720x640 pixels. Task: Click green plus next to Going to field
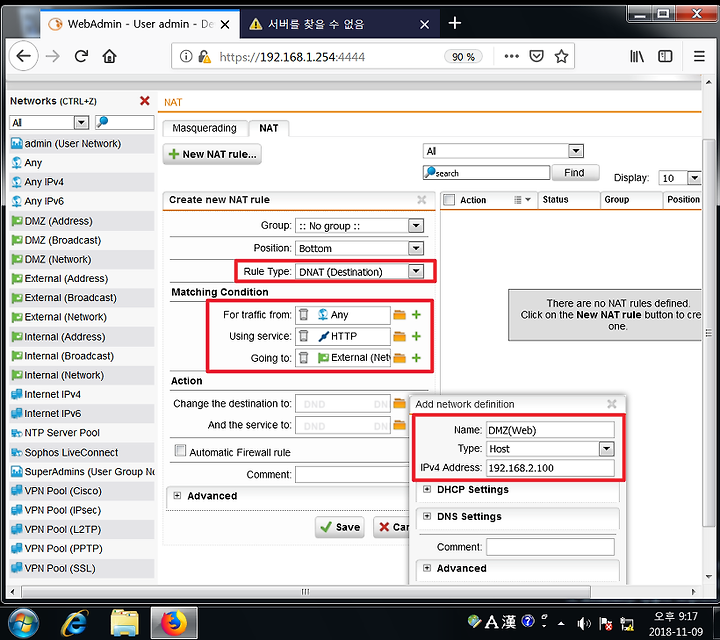point(416,358)
